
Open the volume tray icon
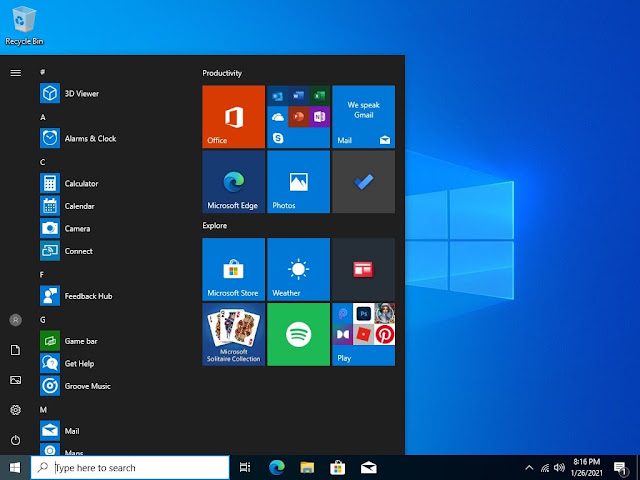pyautogui.click(x=560, y=468)
